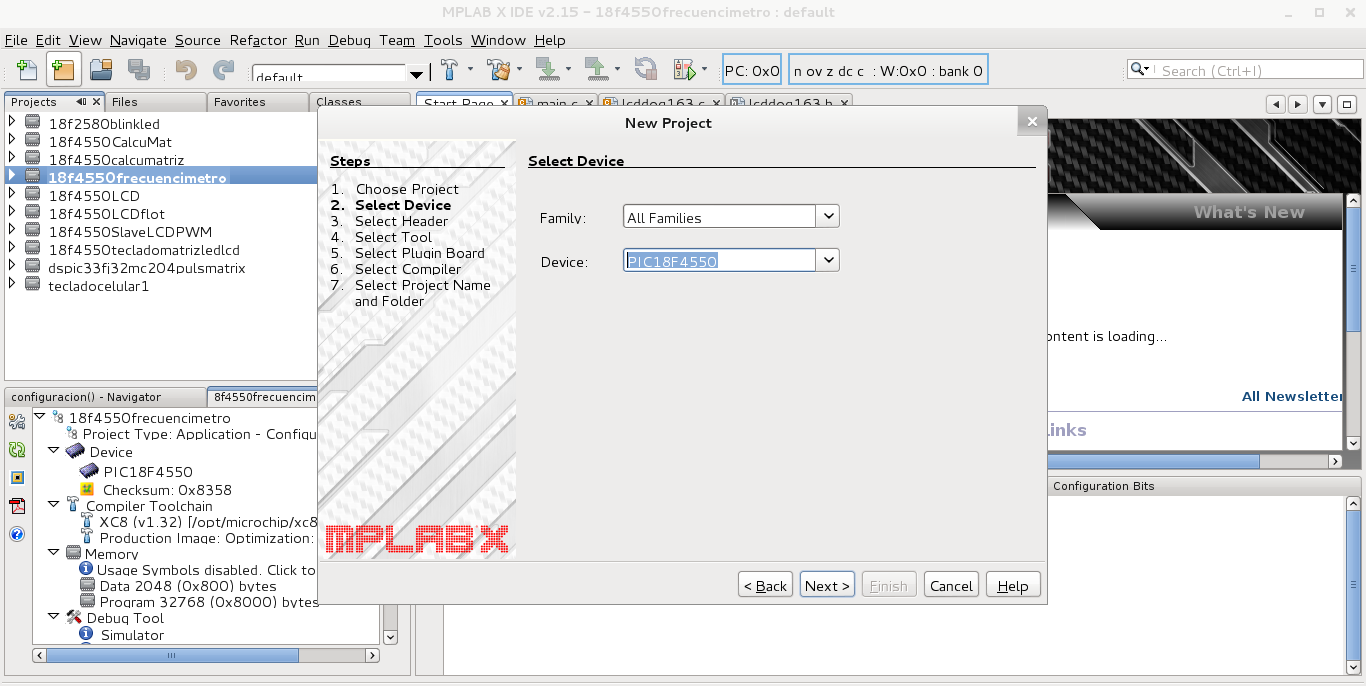Click the Checksum yellow icon in dashboard

click(88, 490)
